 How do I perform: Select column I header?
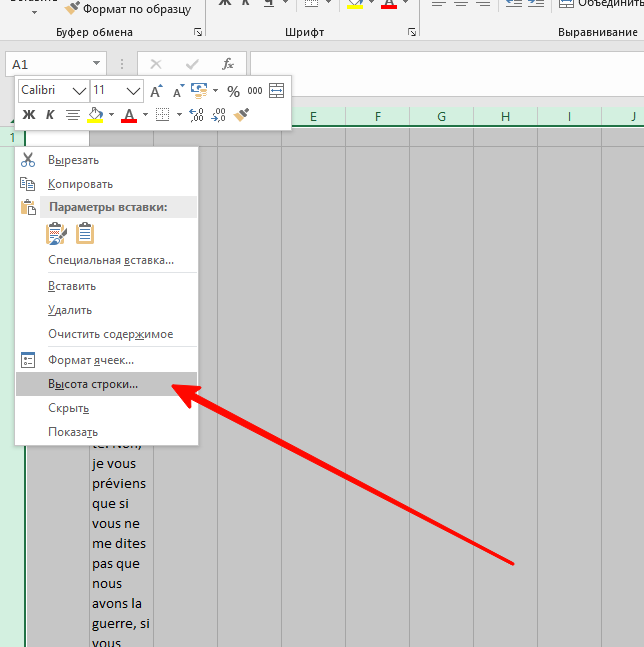coord(569,117)
